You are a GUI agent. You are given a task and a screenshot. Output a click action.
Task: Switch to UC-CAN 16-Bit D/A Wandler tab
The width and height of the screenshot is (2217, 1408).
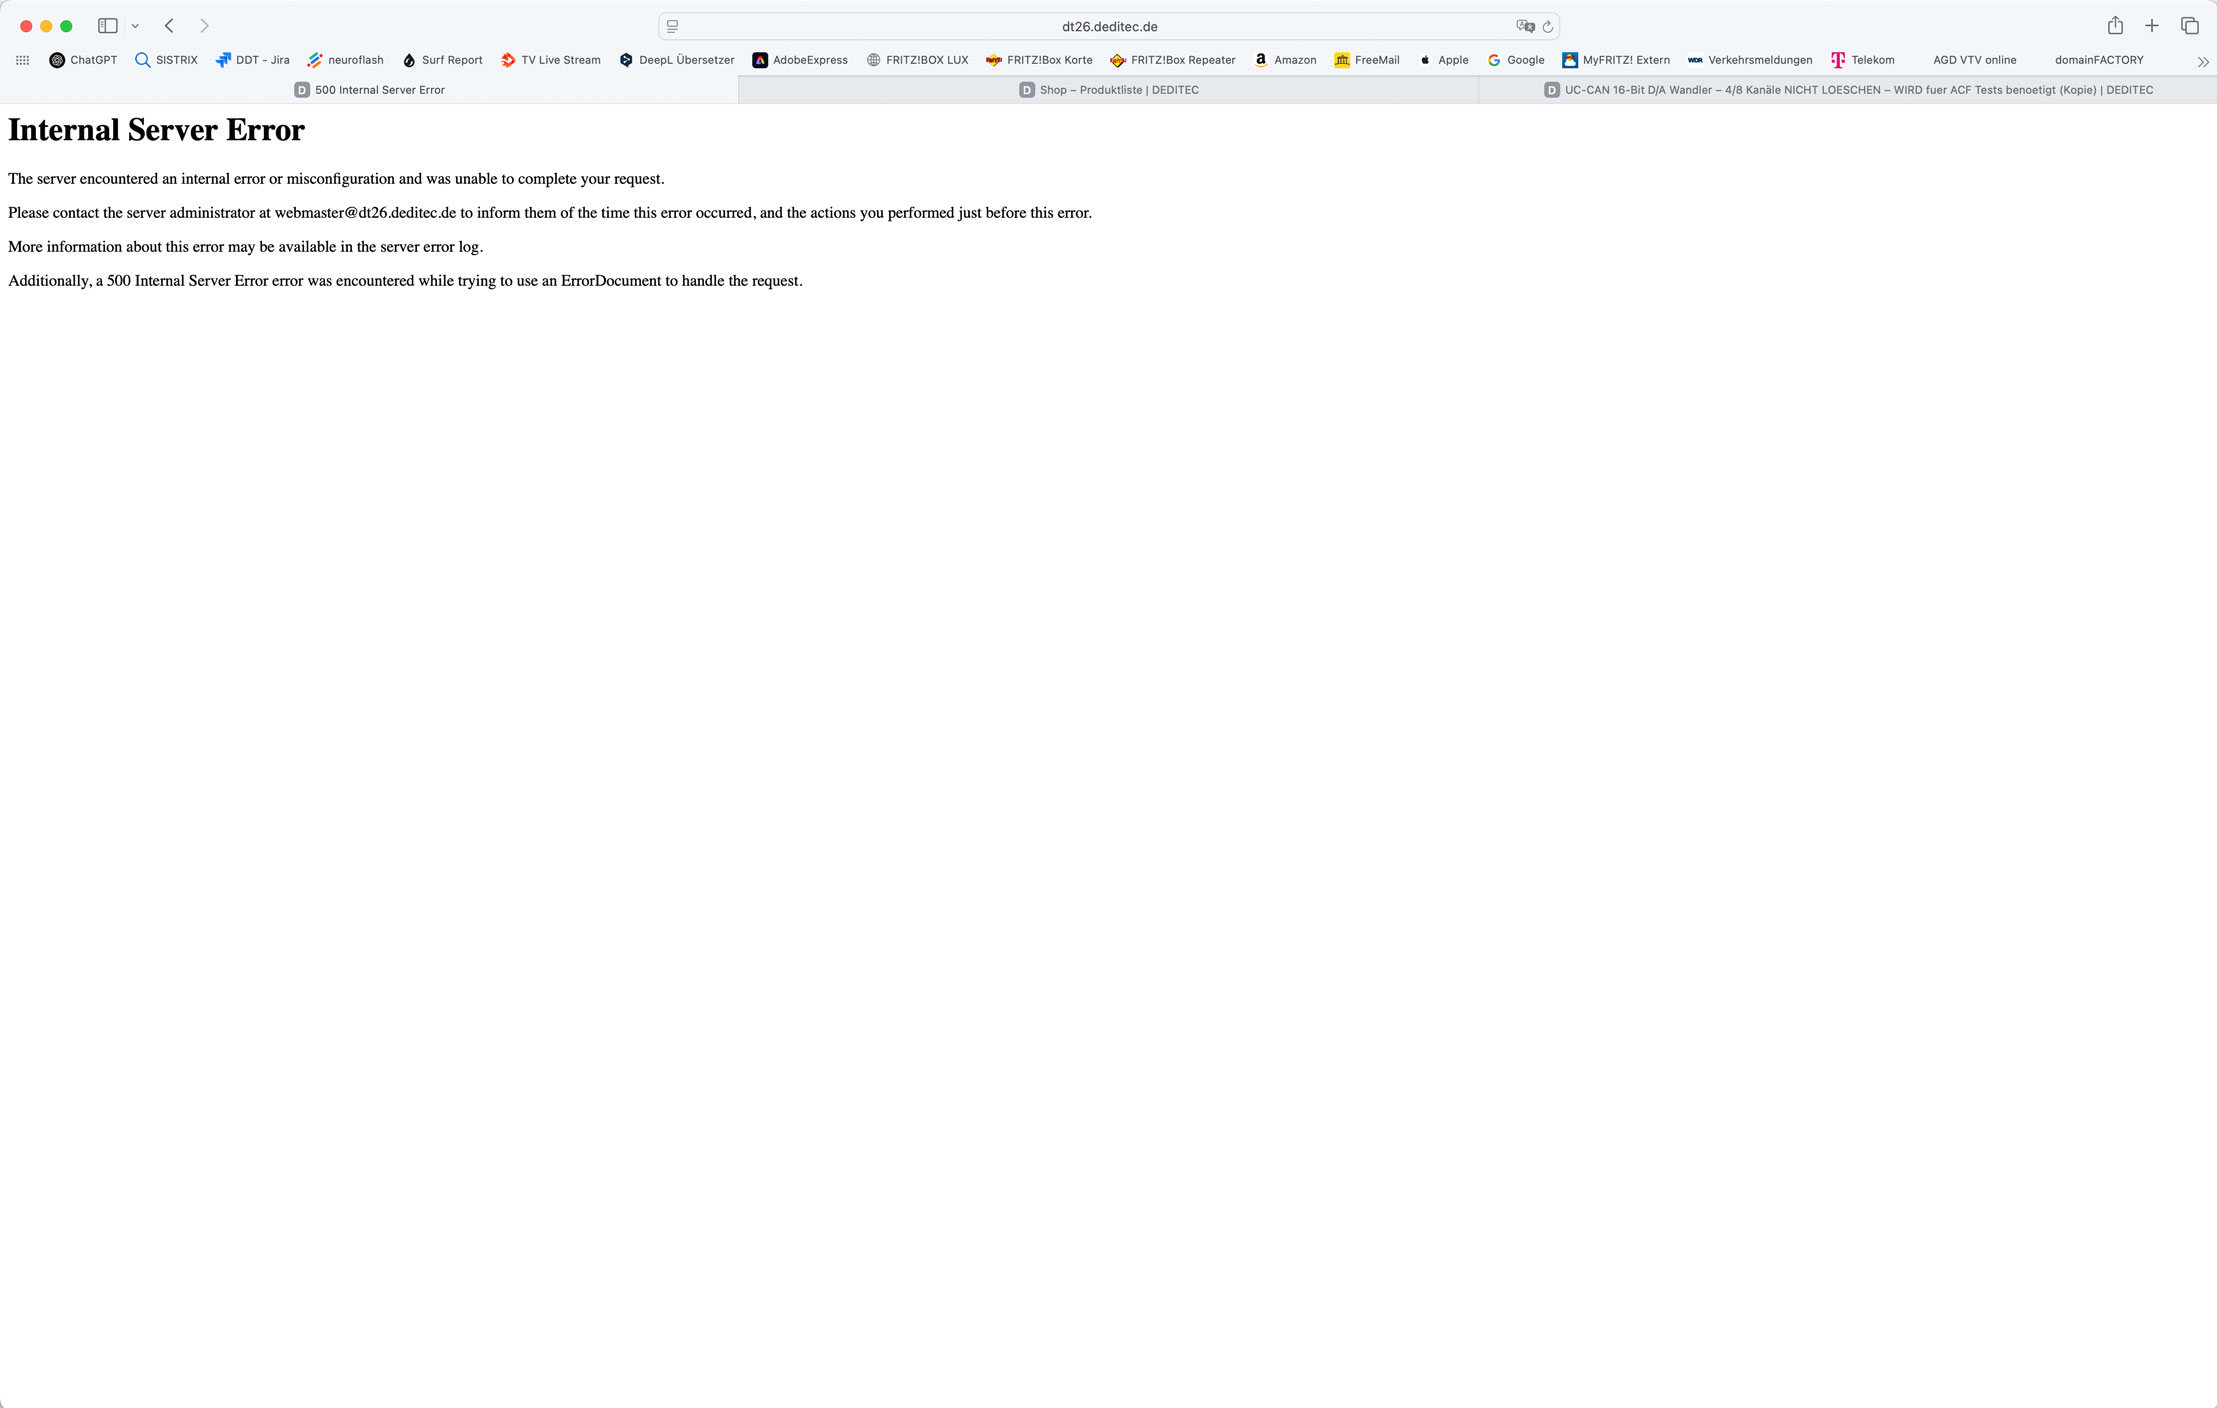pos(1848,90)
